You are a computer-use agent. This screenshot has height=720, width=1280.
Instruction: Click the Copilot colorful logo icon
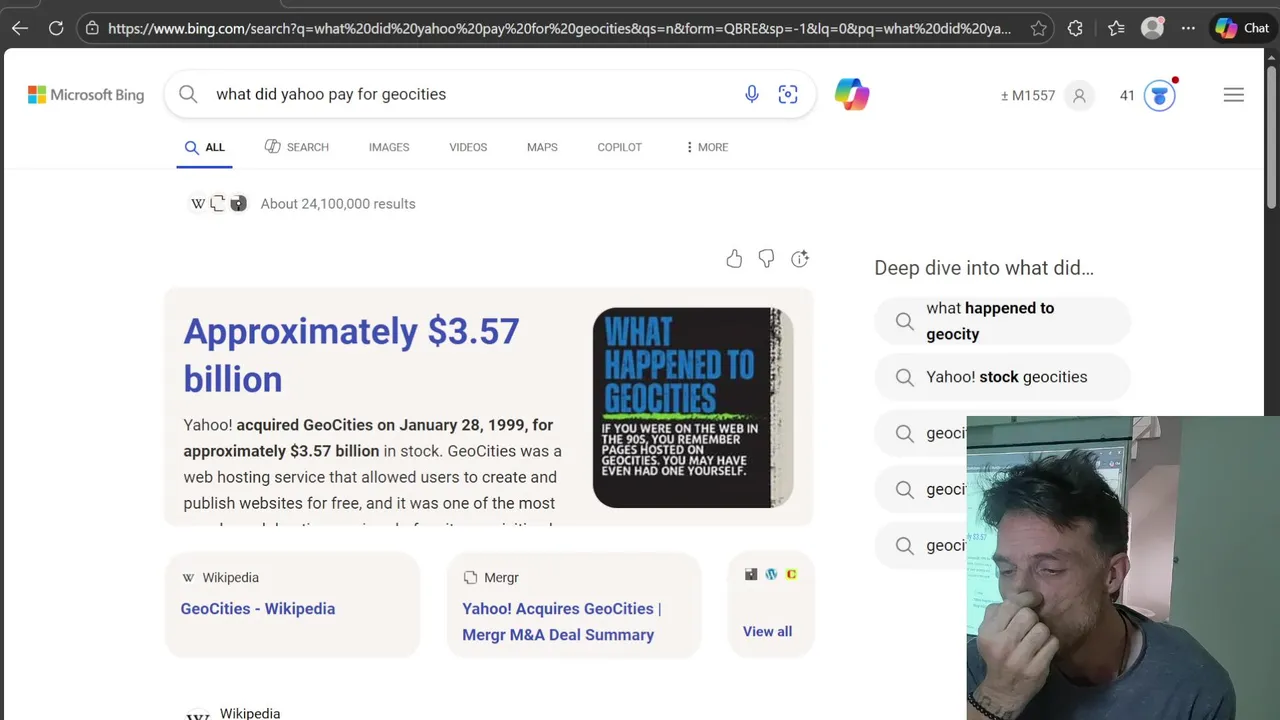click(852, 95)
